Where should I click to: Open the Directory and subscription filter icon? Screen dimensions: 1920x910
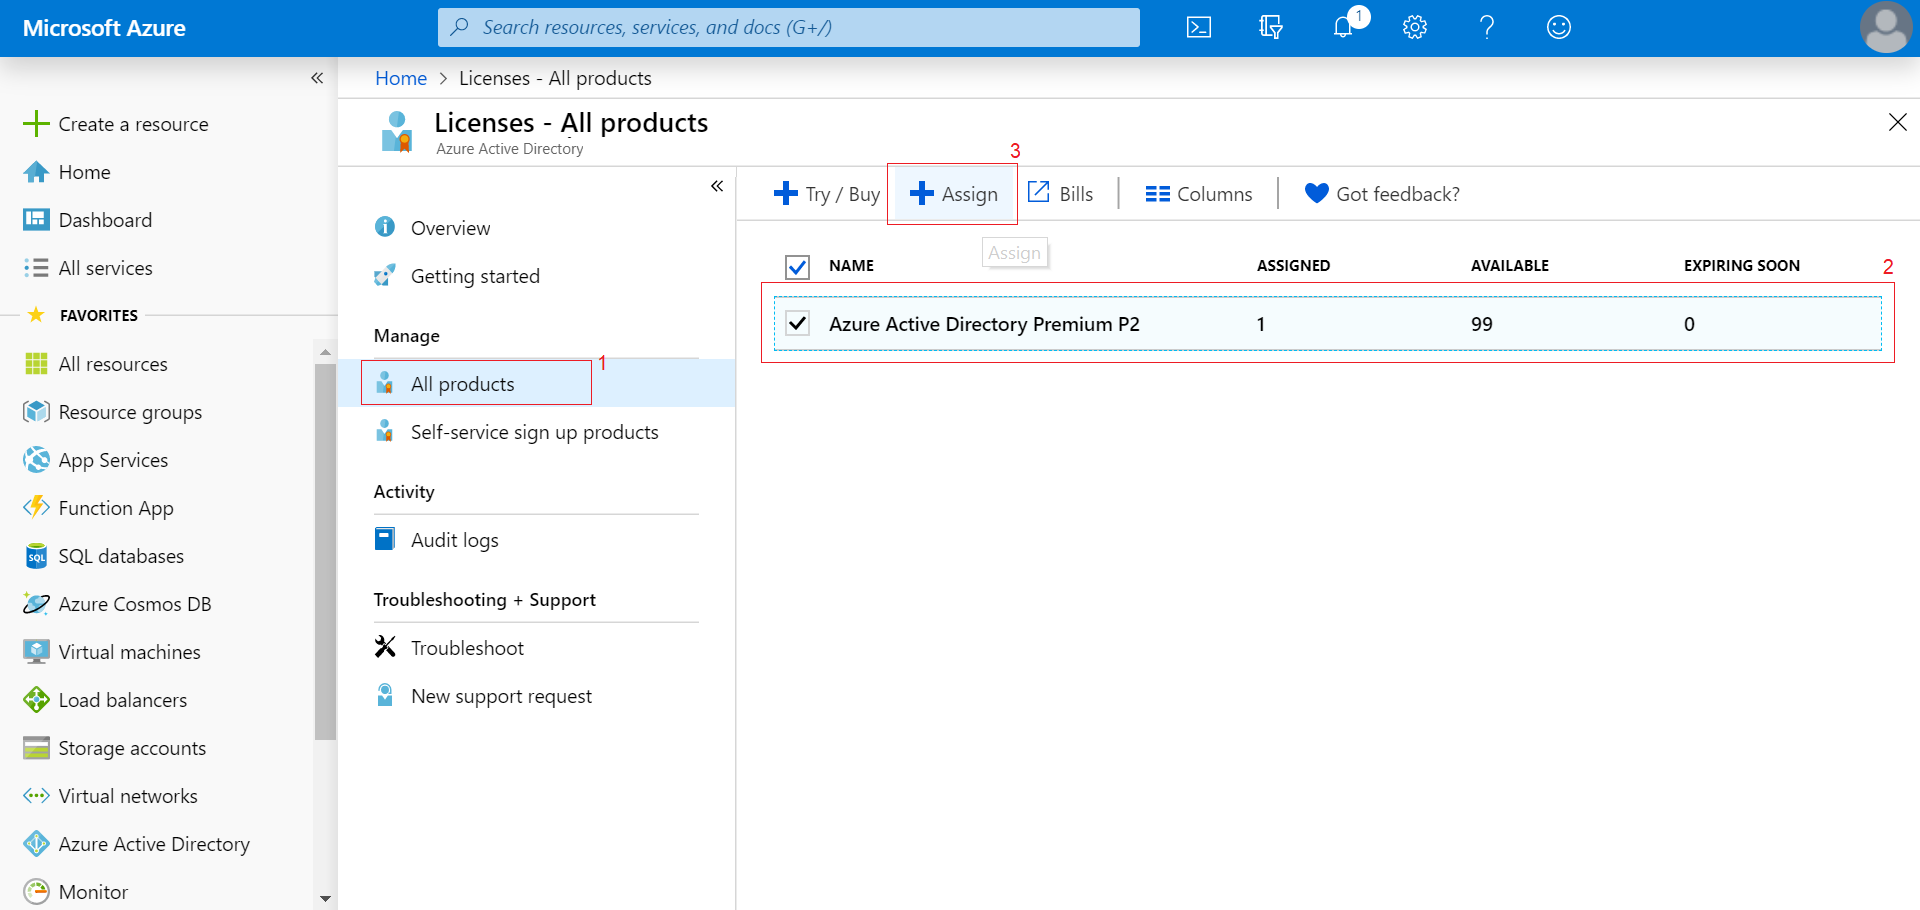[x=1270, y=27]
